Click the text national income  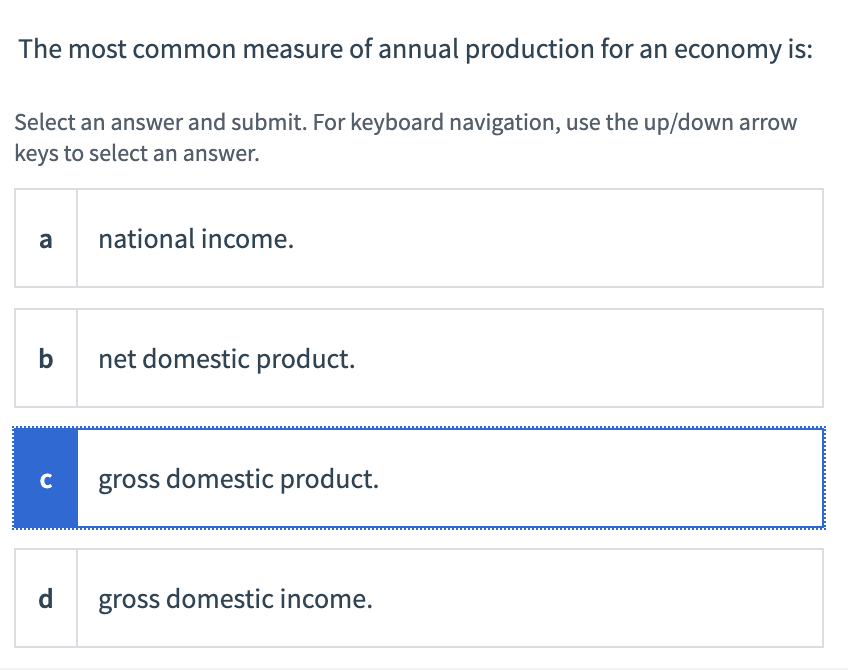pyautogui.click(x=195, y=238)
